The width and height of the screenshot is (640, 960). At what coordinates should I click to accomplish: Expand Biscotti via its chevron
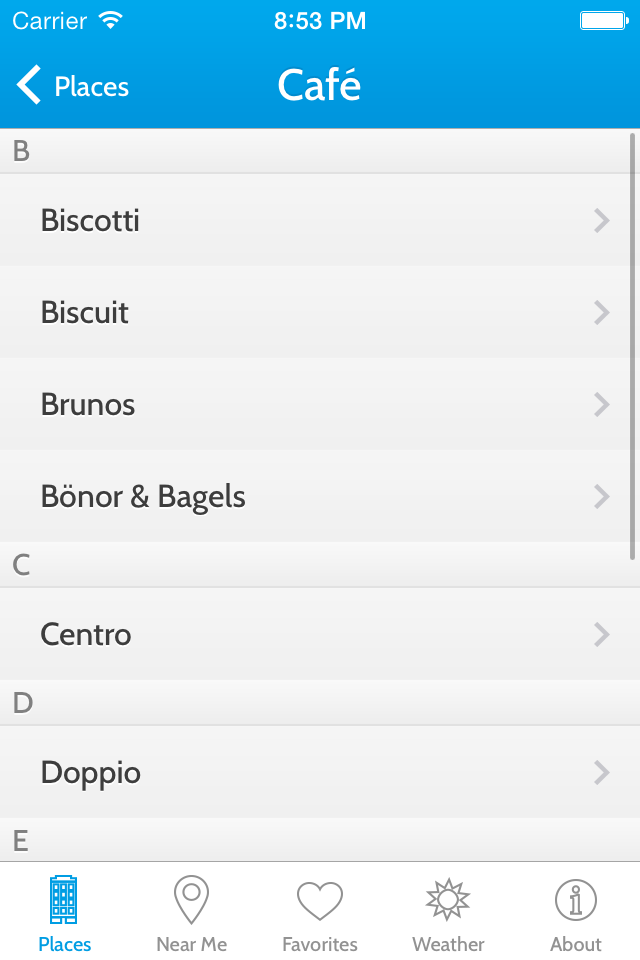click(601, 220)
